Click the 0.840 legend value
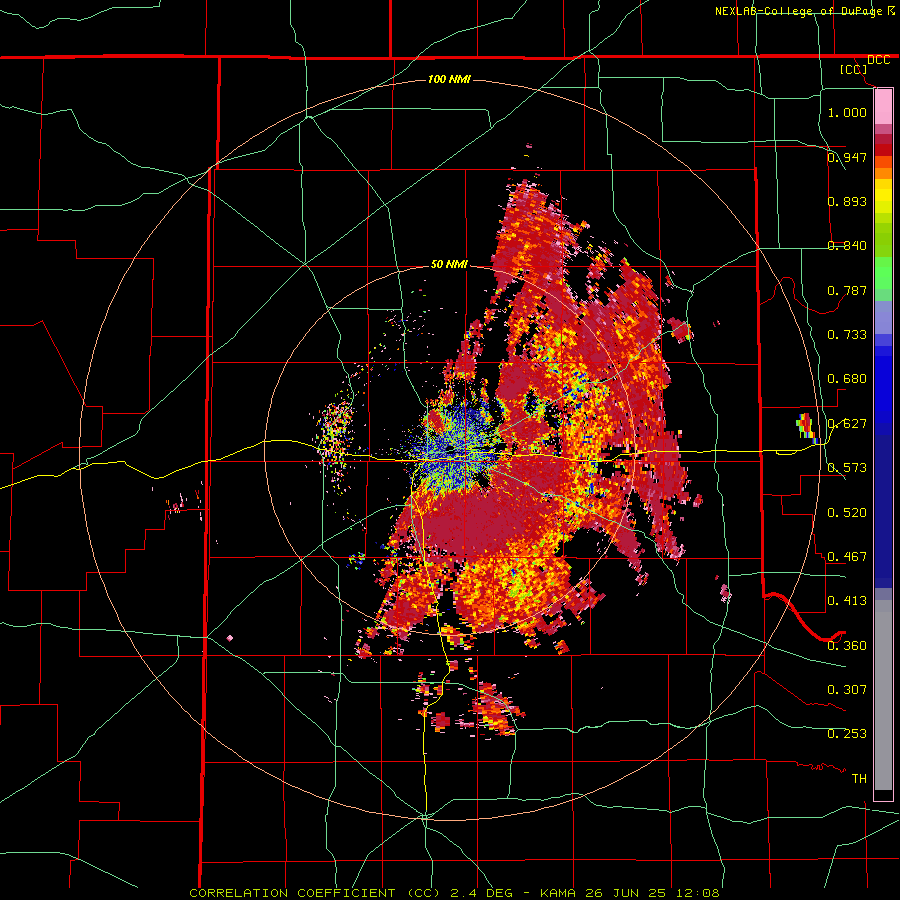The height and width of the screenshot is (900, 900). pos(847,246)
